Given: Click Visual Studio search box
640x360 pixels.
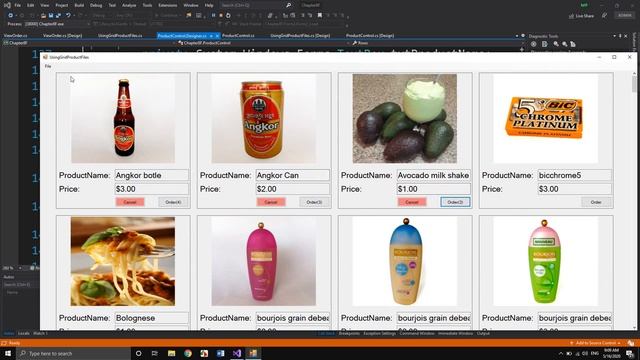Looking at the screenshot, I should [x=255, y=5].
